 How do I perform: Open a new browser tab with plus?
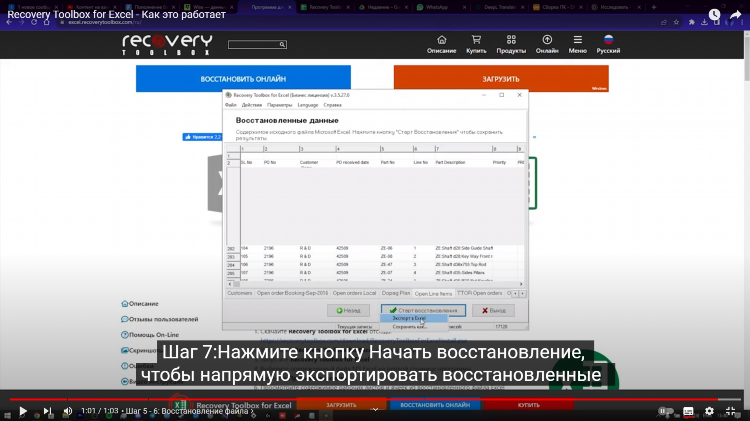[x=654, y=7]
